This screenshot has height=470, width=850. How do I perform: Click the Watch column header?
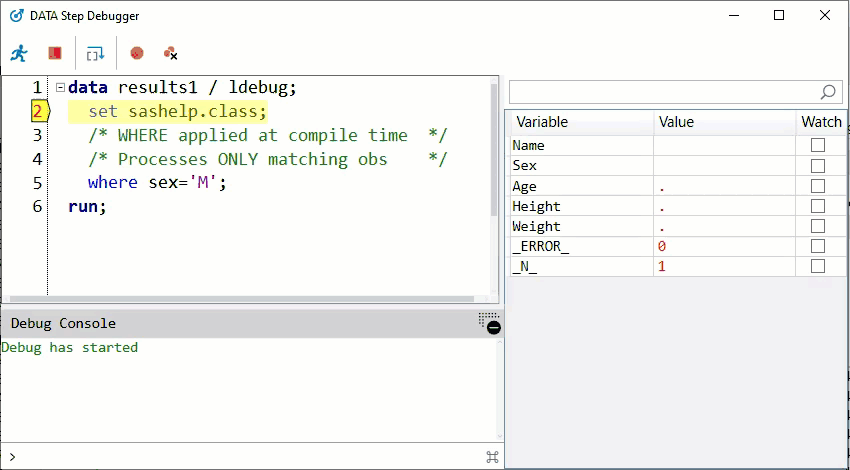(x=821, y=122)
